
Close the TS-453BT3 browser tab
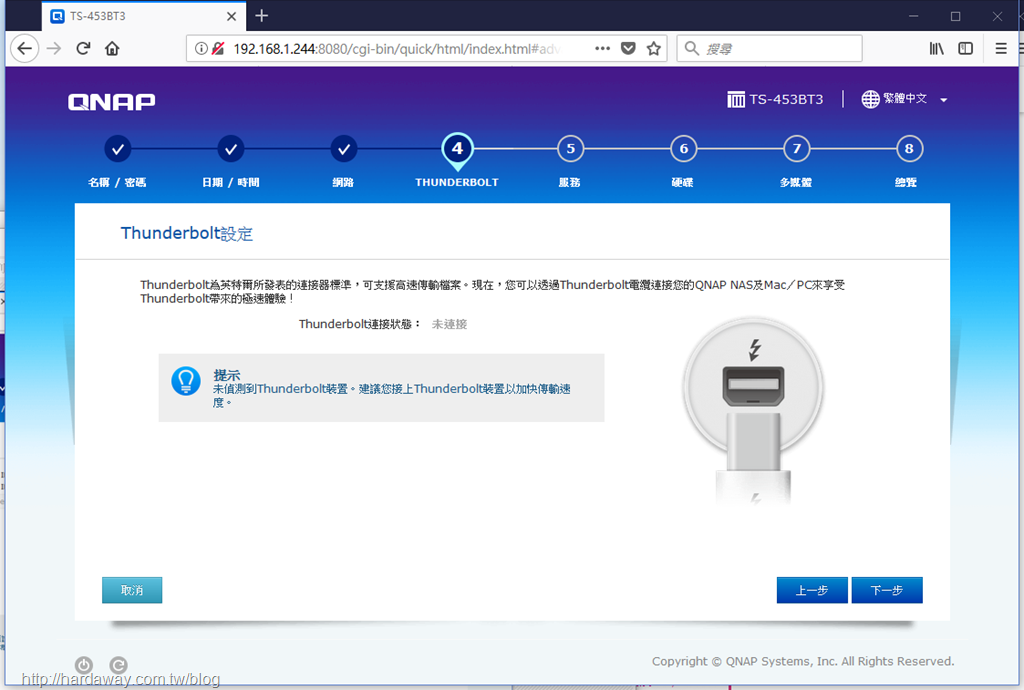[231, 16]
